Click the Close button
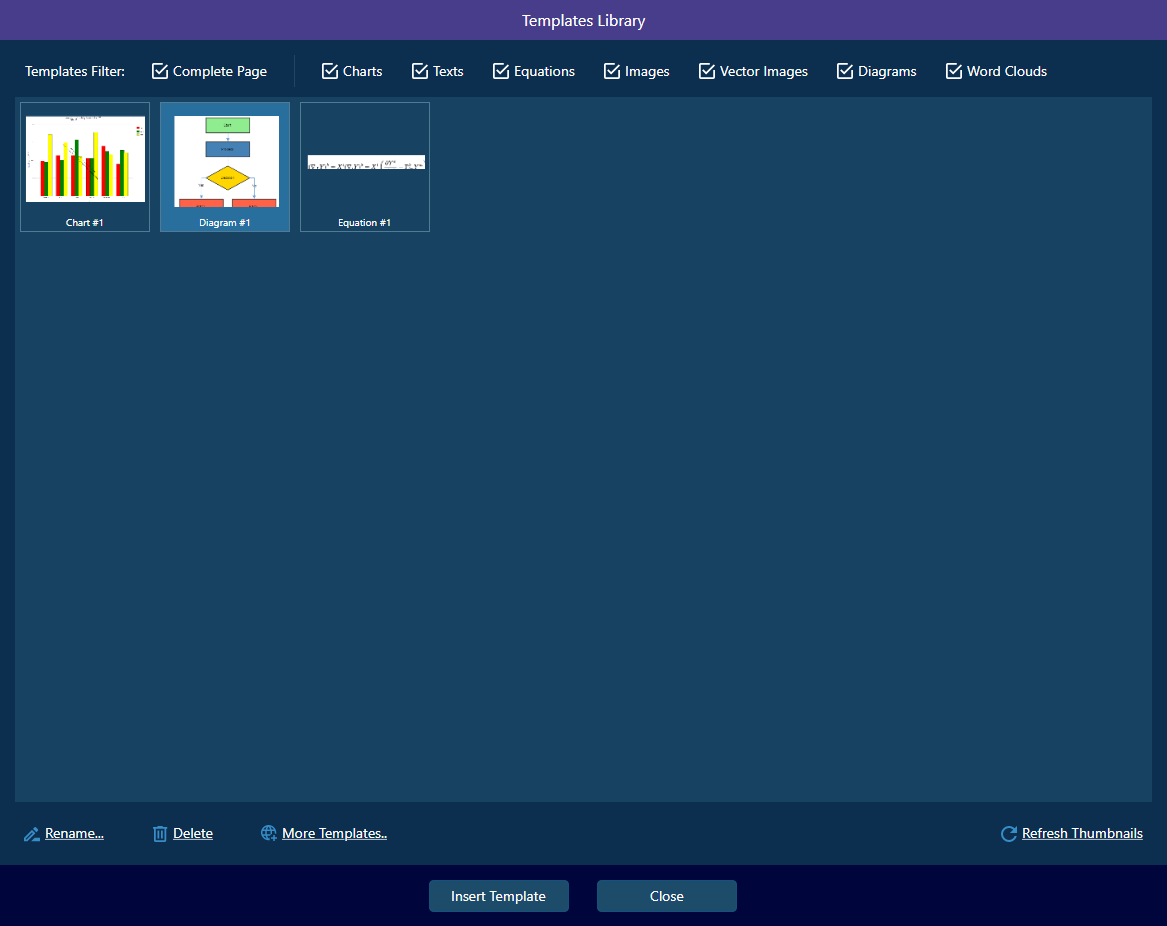 667,896
